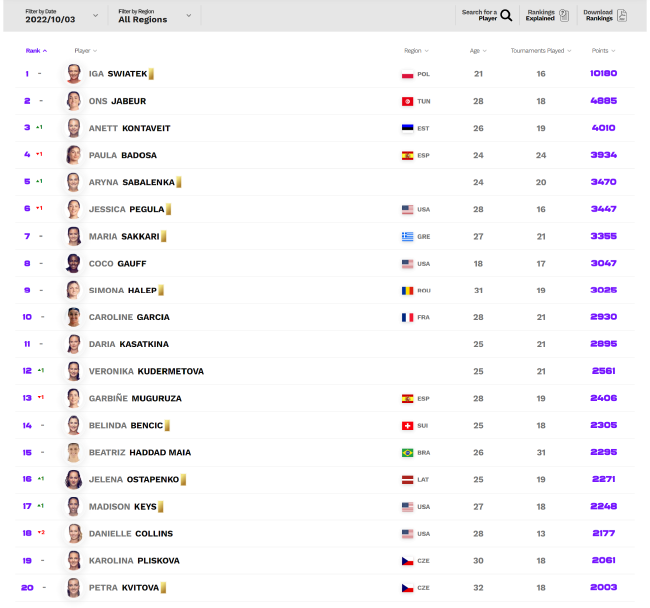Click the Search for a Player magnifier icon
This screenshot has width=650, height=608.
[x=506, y=15]
